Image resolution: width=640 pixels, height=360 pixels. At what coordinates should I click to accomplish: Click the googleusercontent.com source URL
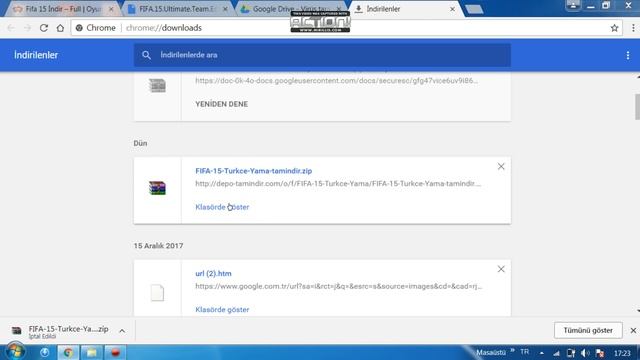(336, 80)
